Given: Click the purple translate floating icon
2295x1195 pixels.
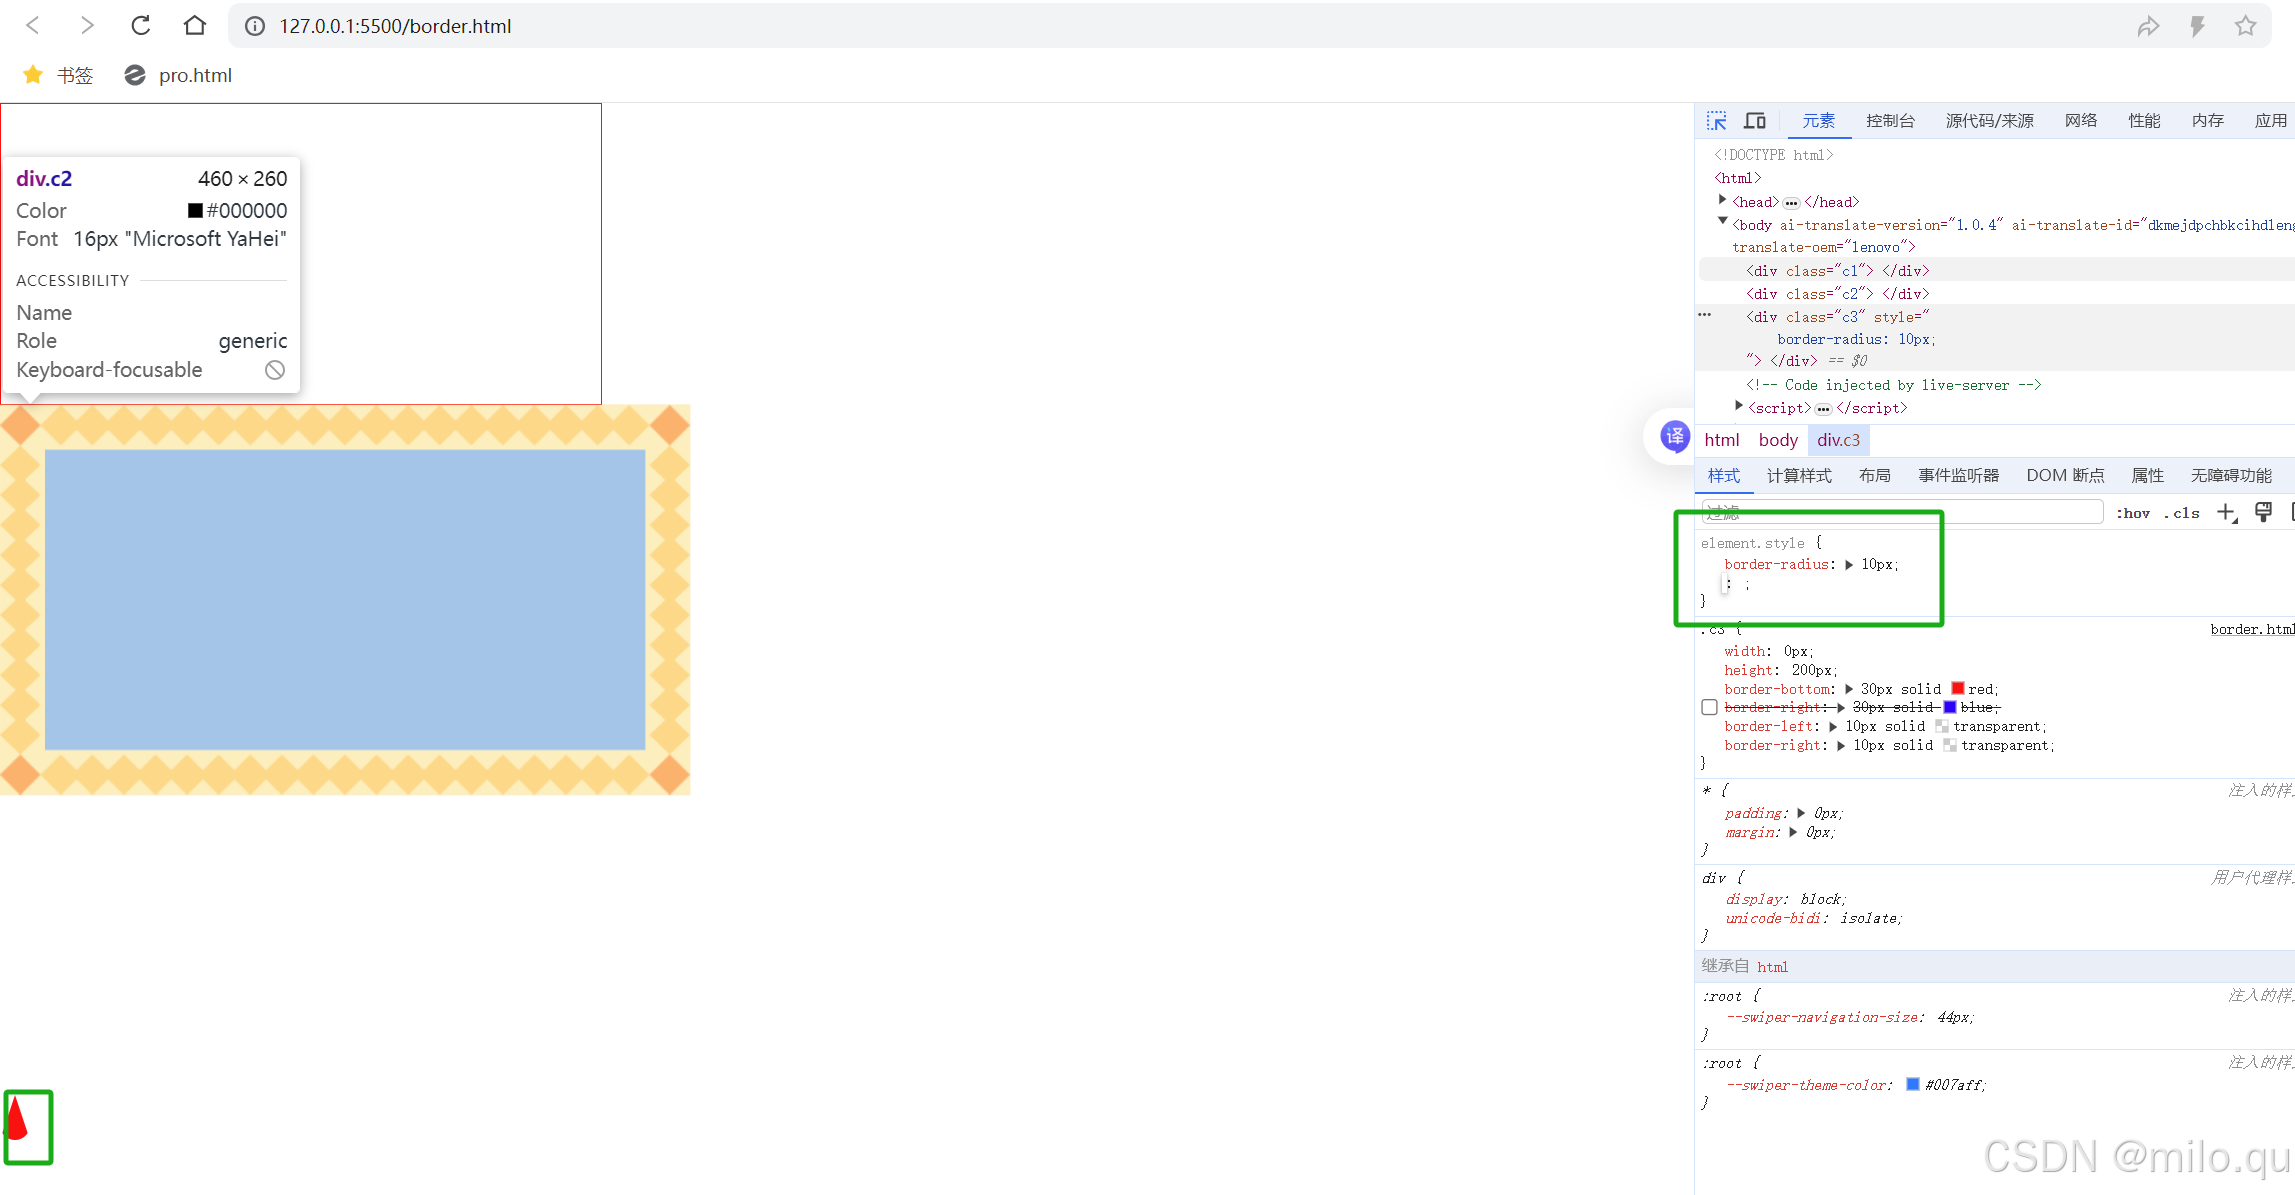Looking at the screenshot, I should coord(1675,436).
